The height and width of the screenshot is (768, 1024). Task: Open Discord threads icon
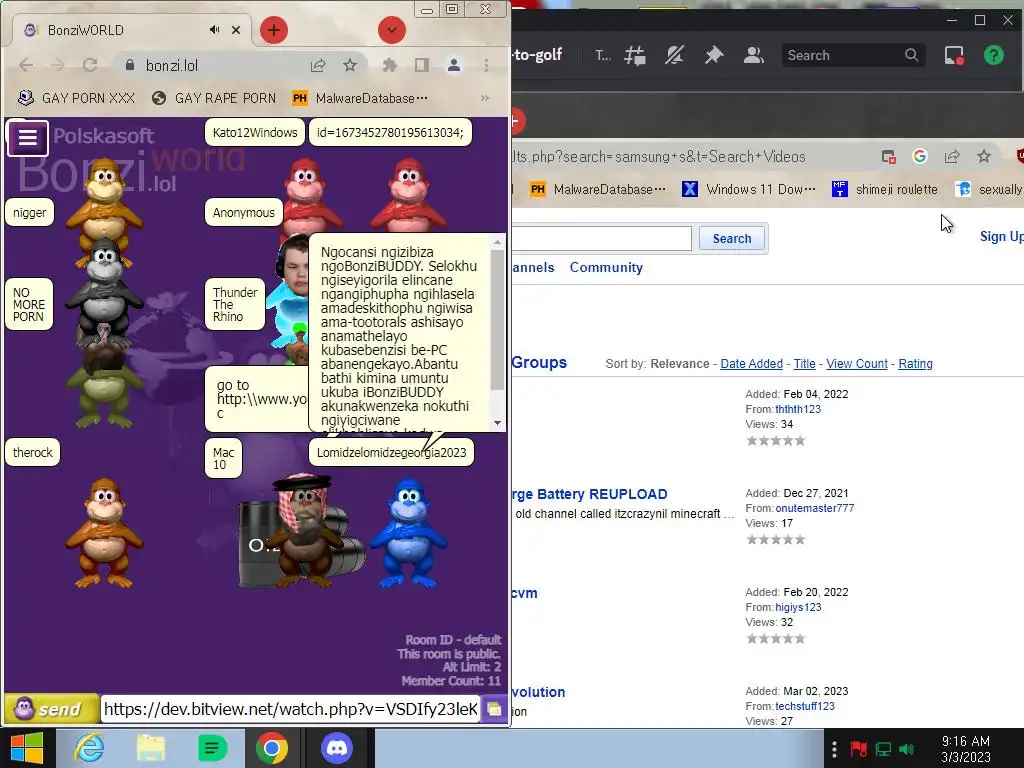[634, 56]
